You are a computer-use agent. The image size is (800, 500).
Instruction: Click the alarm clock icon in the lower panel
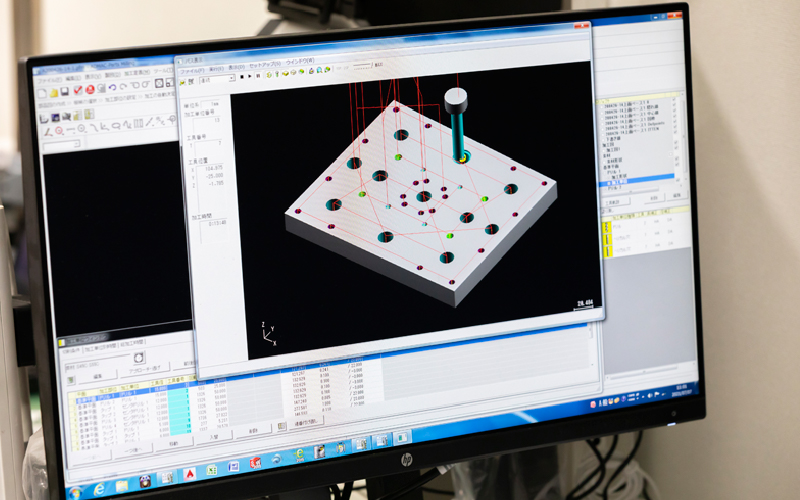[139, 358]
